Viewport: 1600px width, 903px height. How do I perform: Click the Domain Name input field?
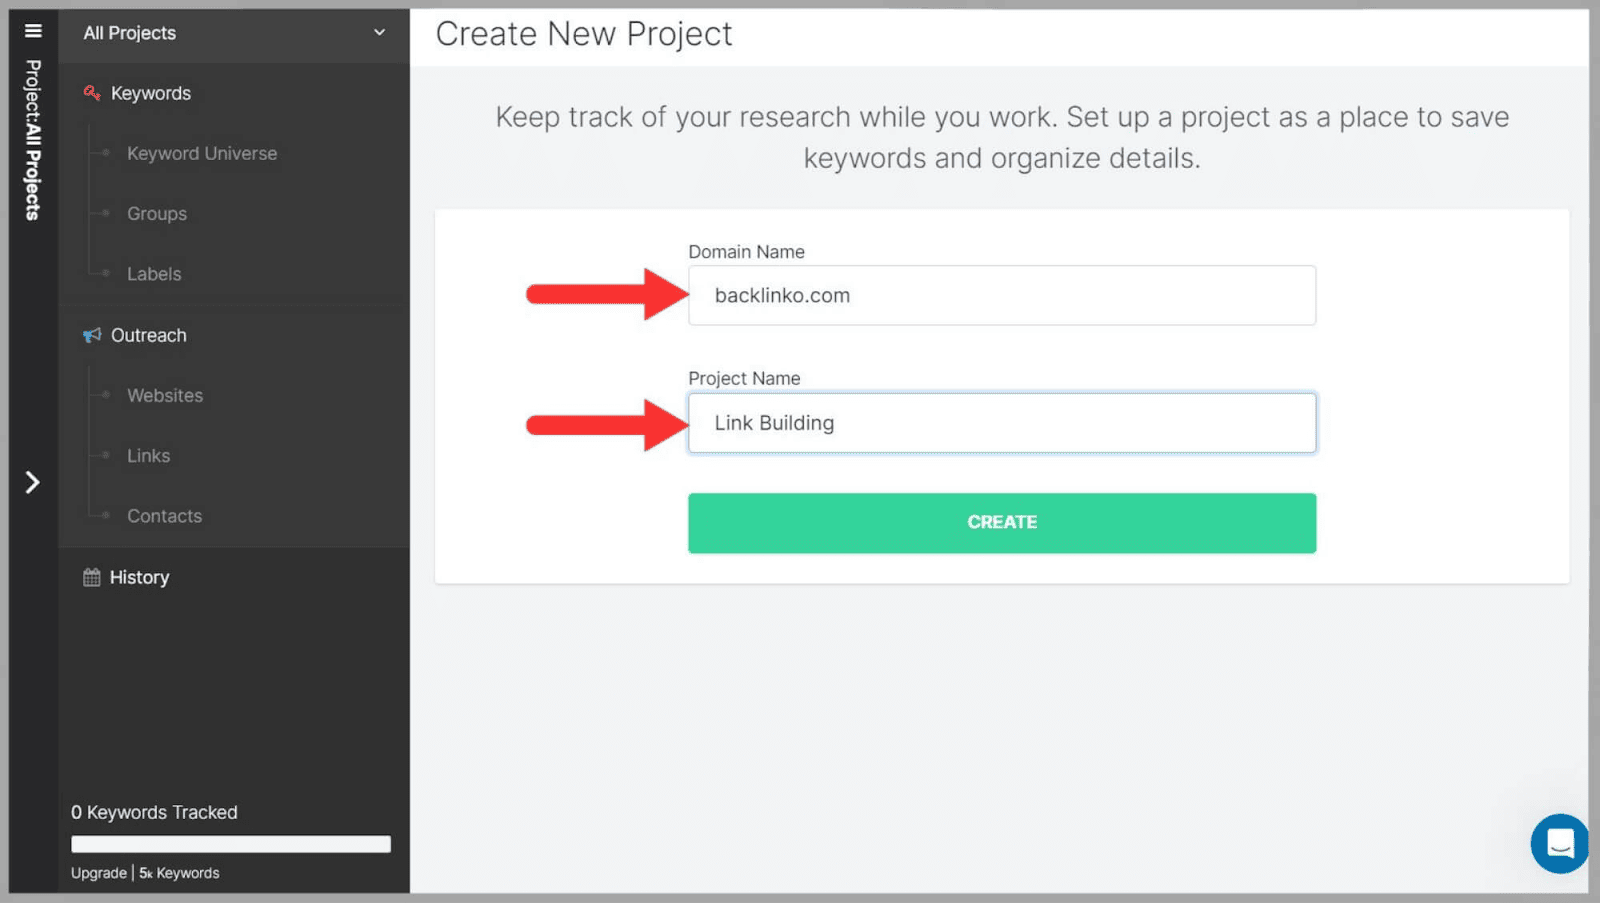point(1001,296)
